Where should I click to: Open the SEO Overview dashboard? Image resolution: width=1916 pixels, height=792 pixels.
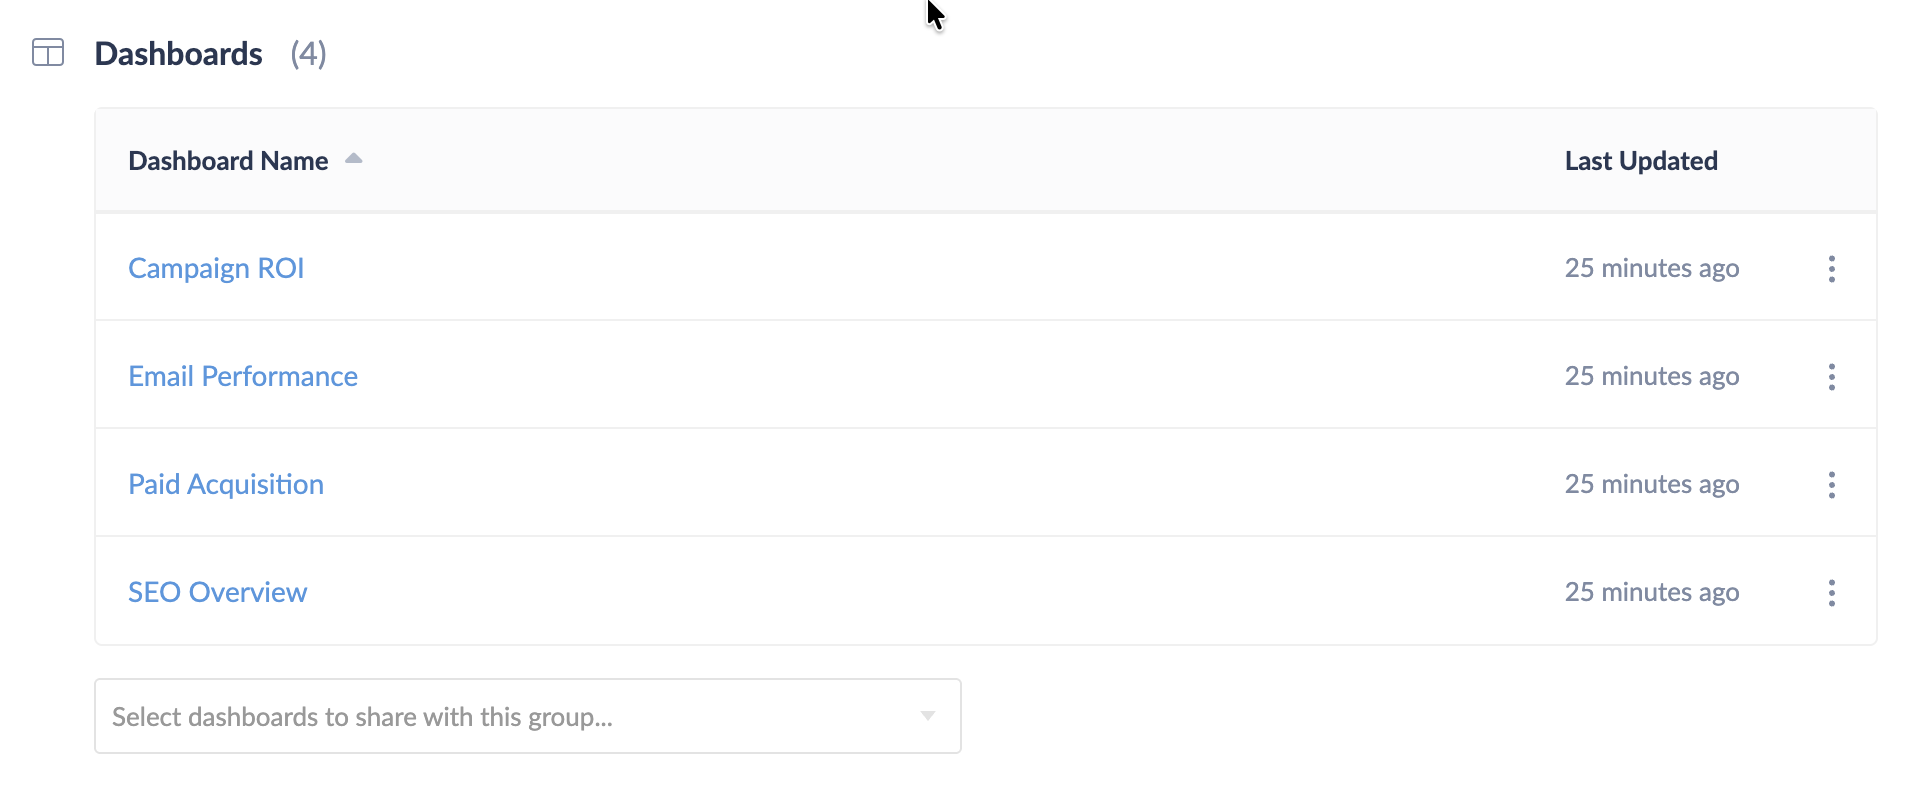(x=217, y=592)
